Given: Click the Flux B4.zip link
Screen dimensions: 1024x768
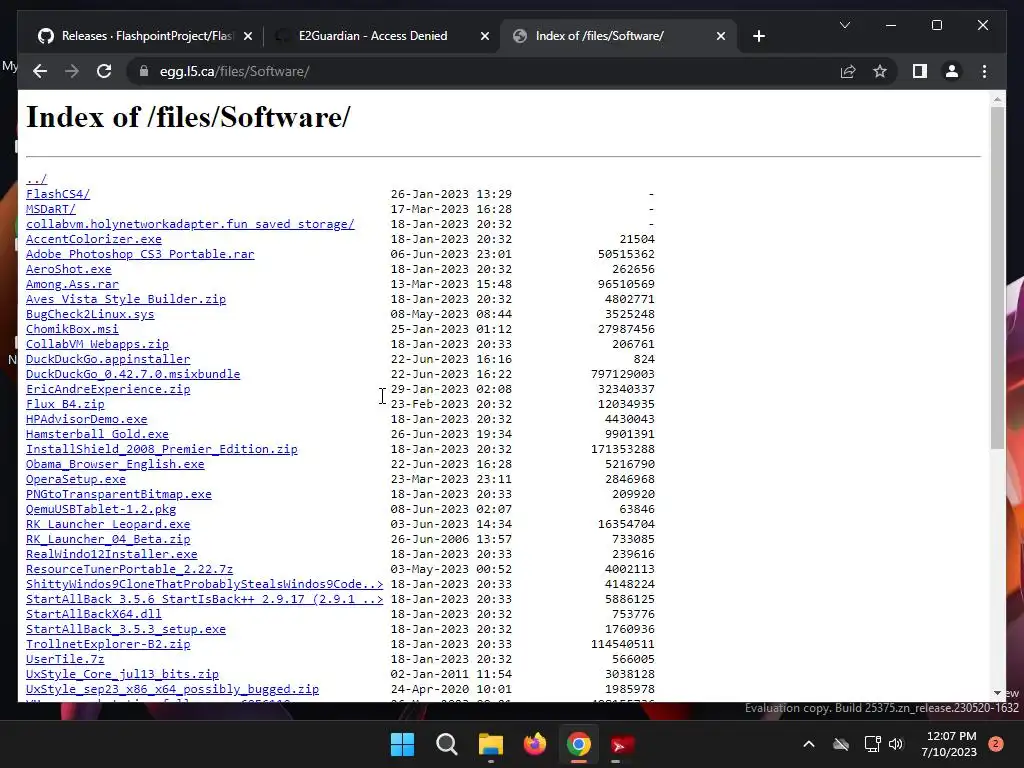Looking at the screenshot, I should (65, 404).
